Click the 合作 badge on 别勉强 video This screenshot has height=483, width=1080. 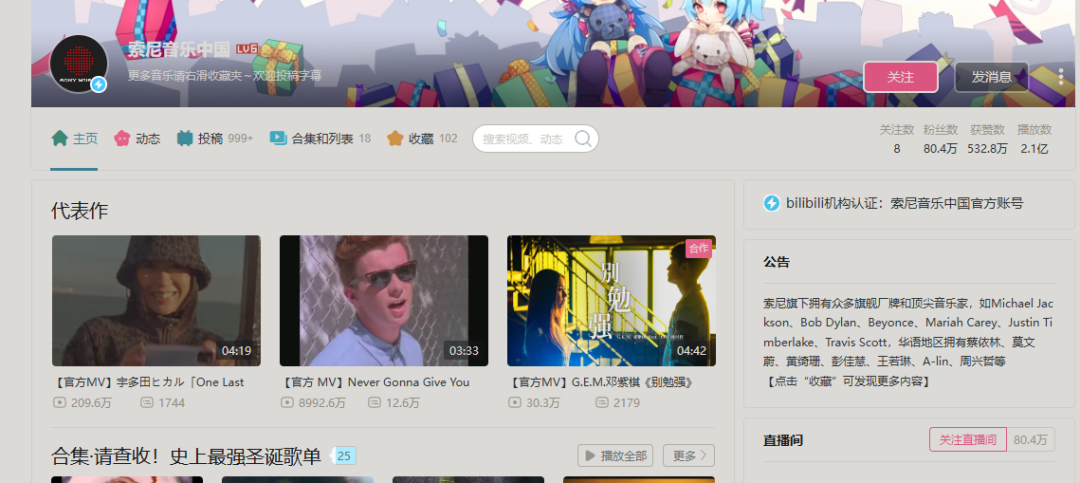(698, 249)
